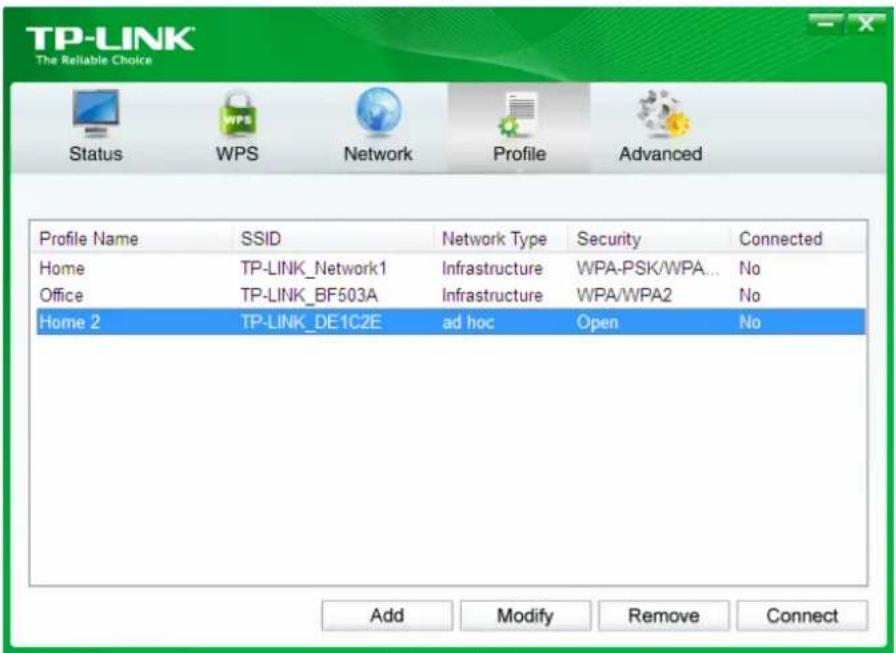Click Infrastructure in the Home row

(x=492, y=268)
